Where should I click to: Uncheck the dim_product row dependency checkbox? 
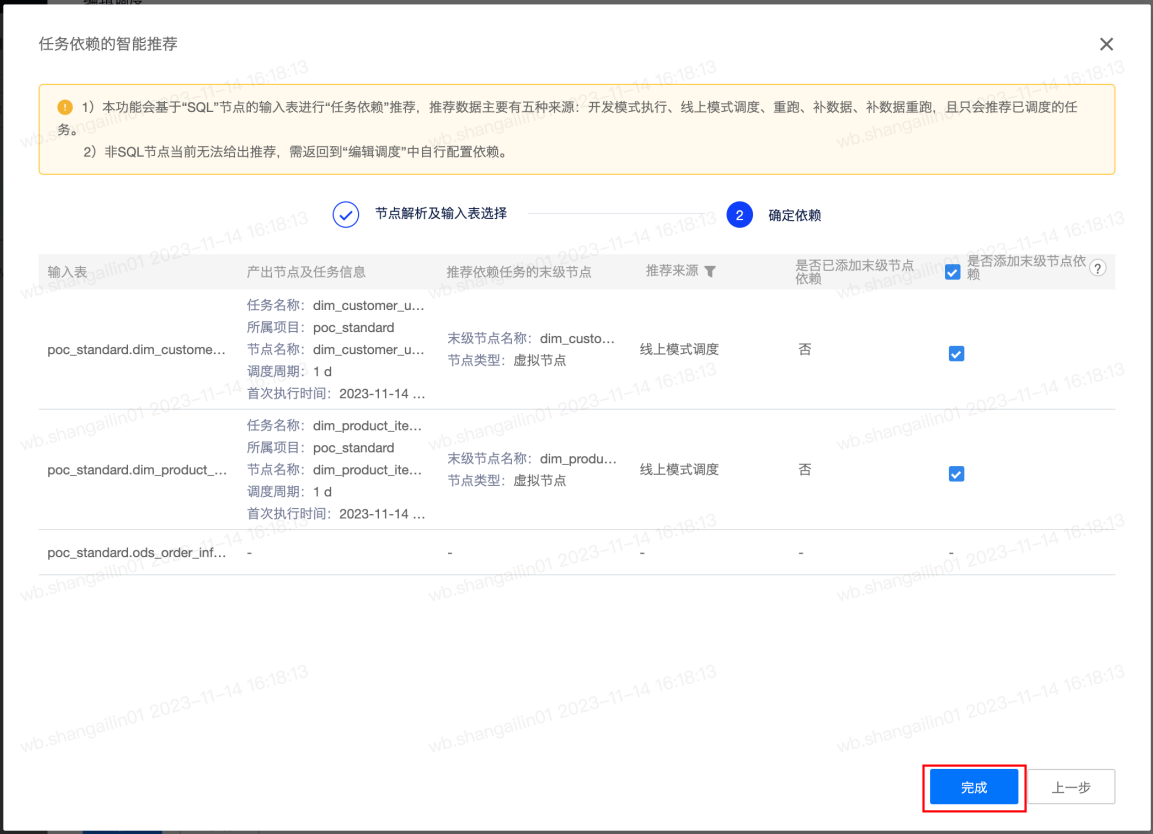956,474
